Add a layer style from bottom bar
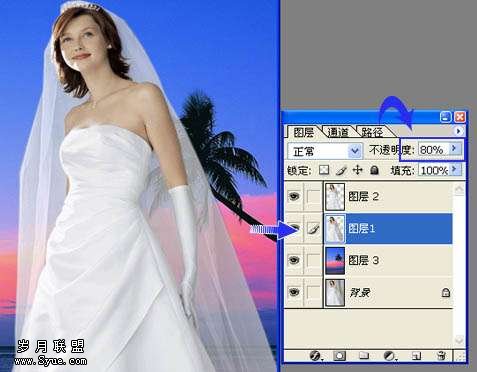477x372 pixels. (315, 356)
